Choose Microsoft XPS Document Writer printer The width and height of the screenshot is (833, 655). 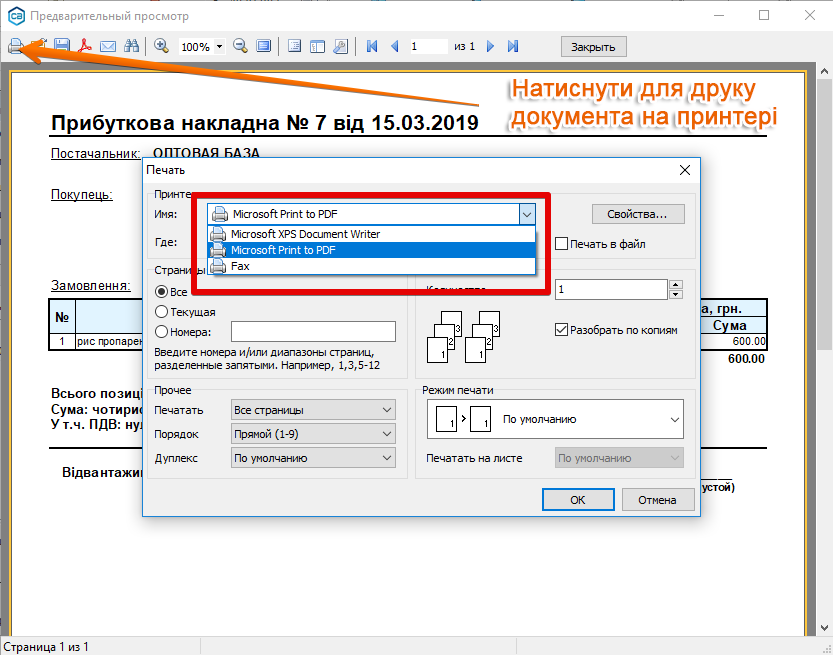371,234
